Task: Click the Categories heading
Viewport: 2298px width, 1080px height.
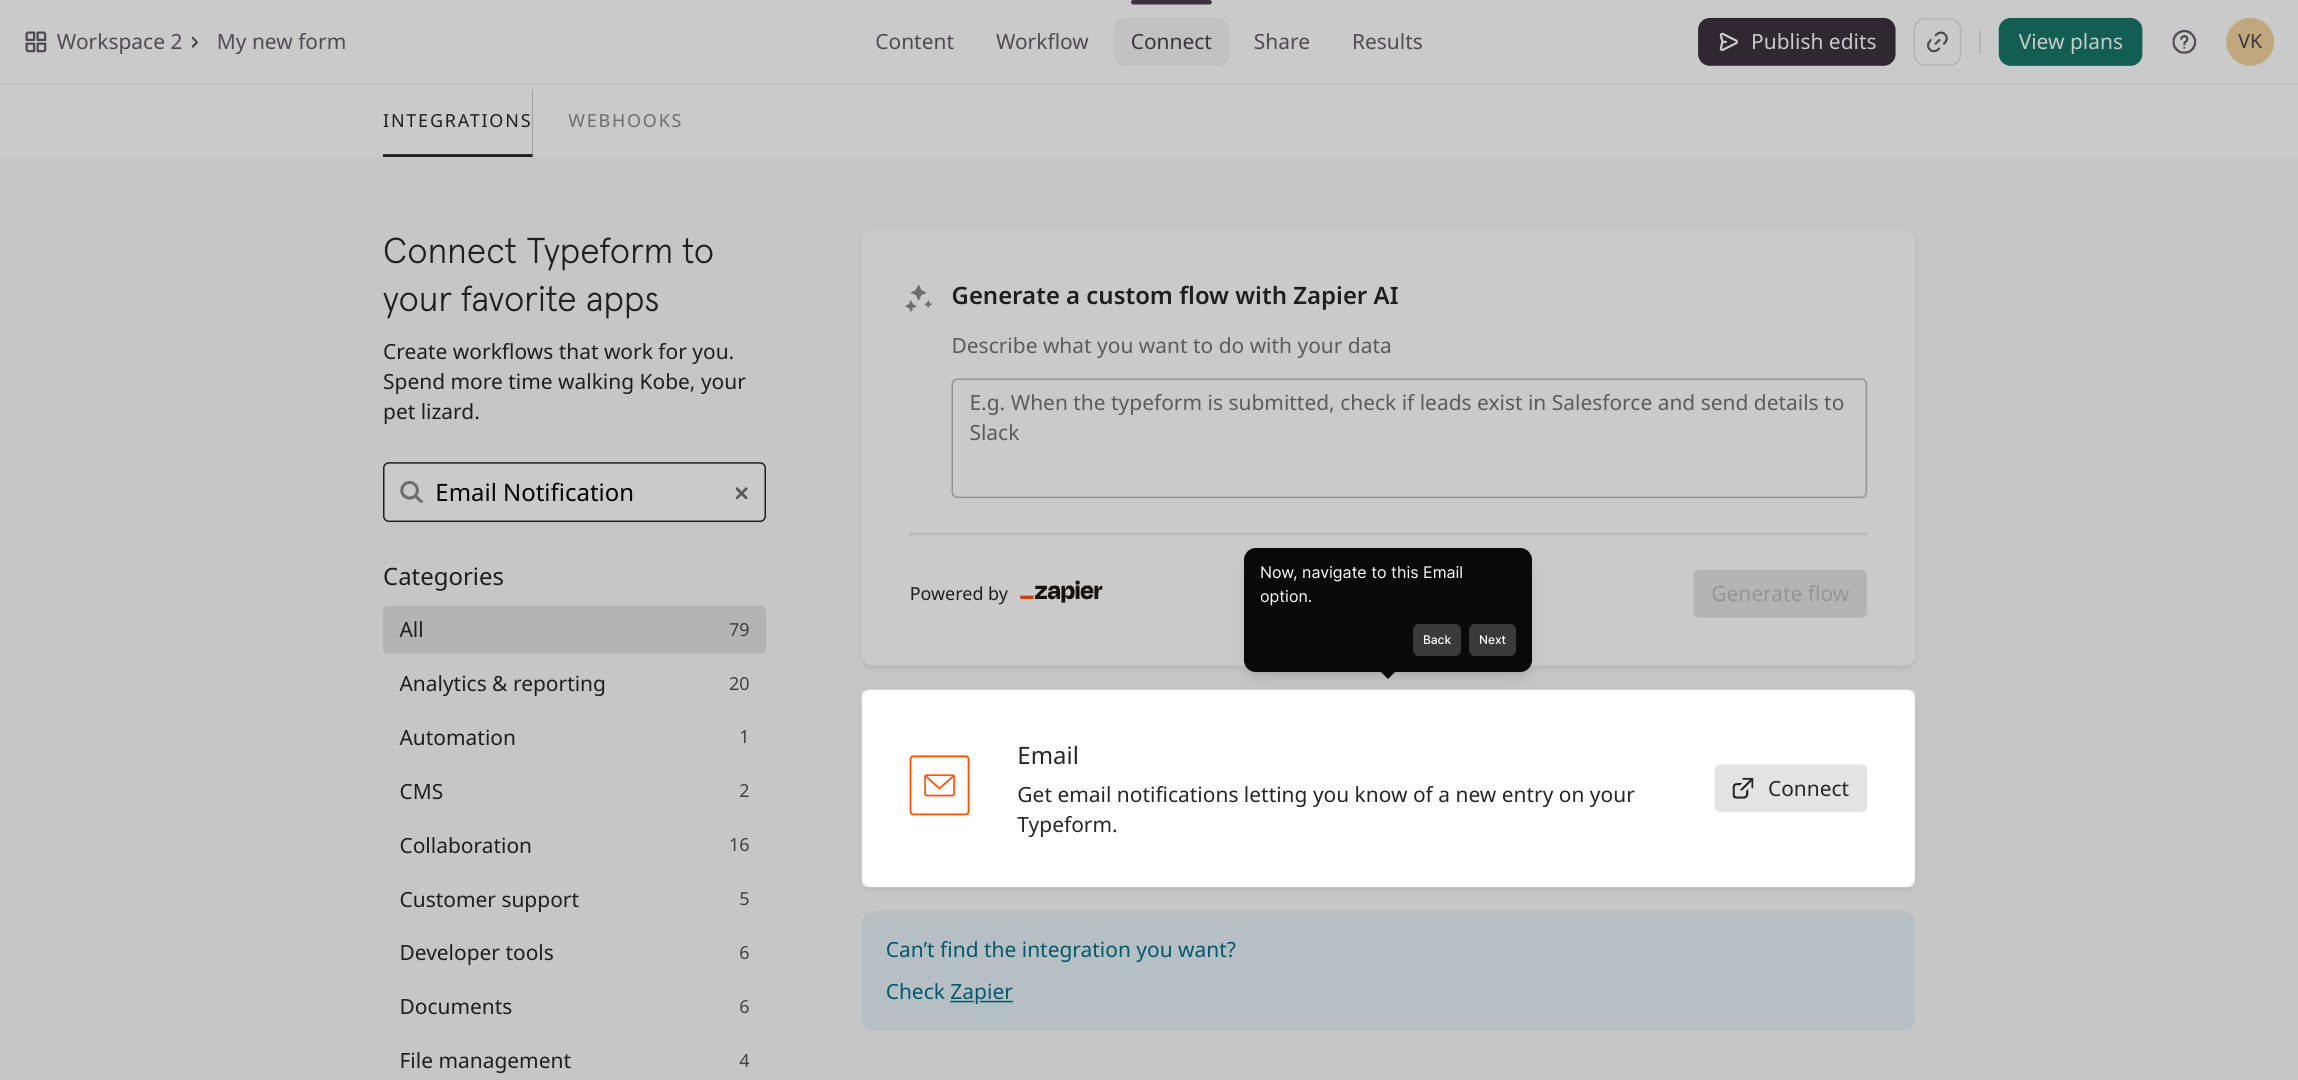Action: tap(443, 577)
